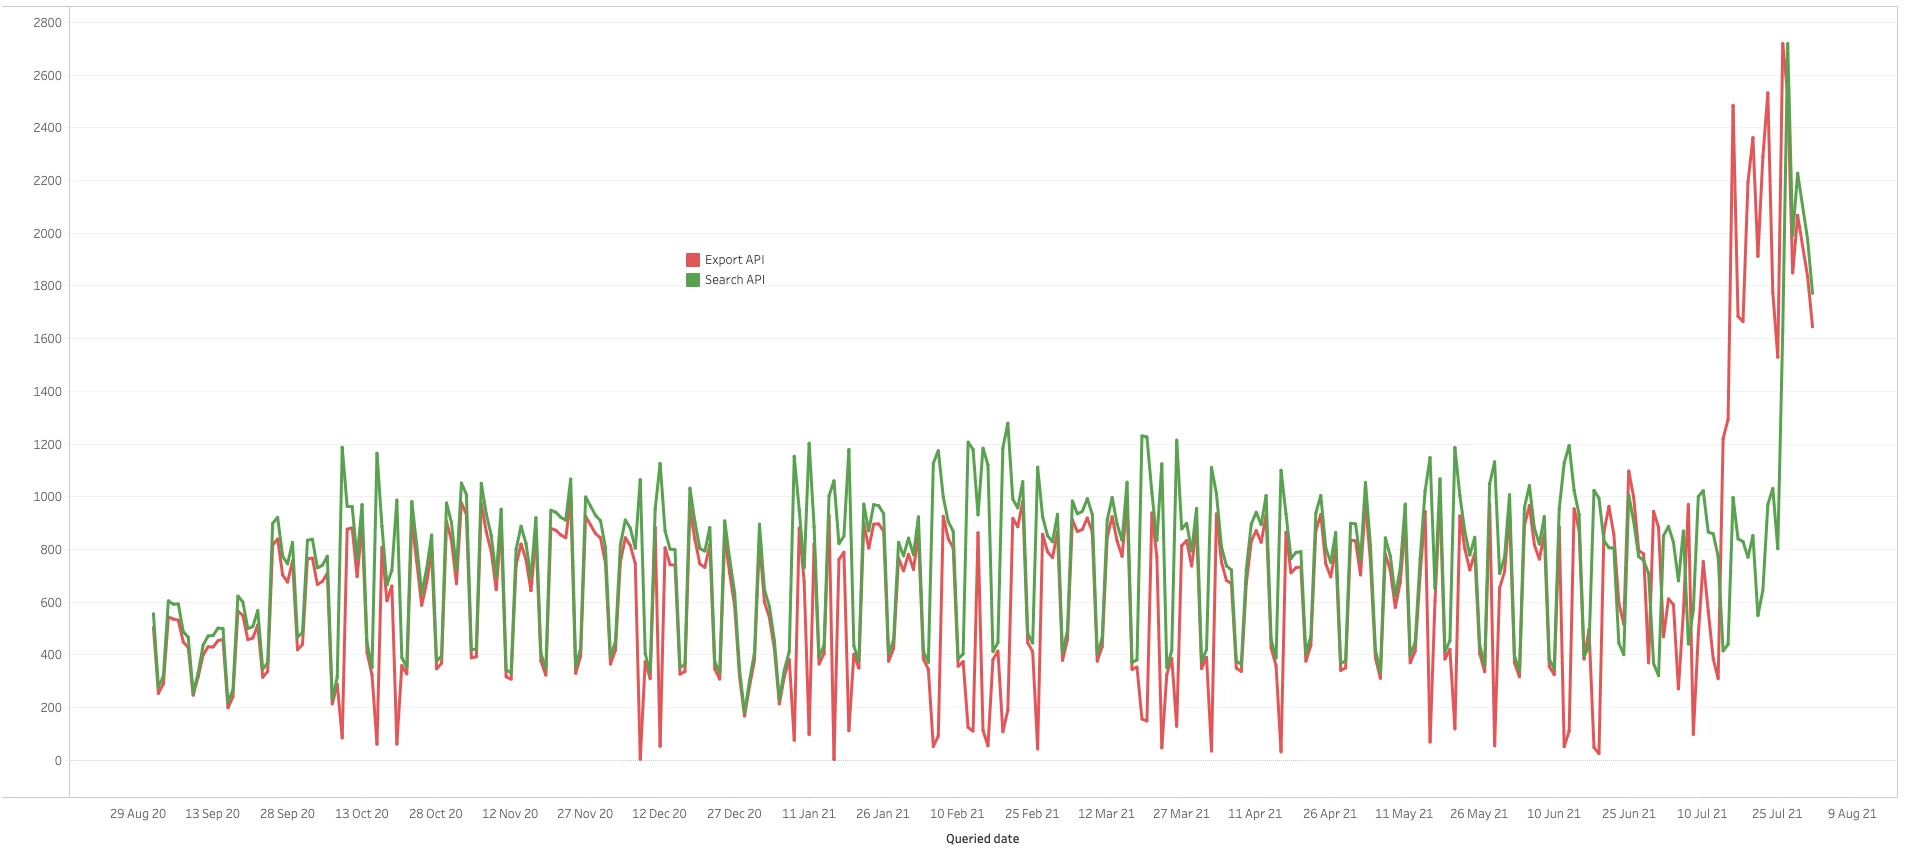Click the 27 Nov 20 date label
1908x851 pixels.
point(585,814)
